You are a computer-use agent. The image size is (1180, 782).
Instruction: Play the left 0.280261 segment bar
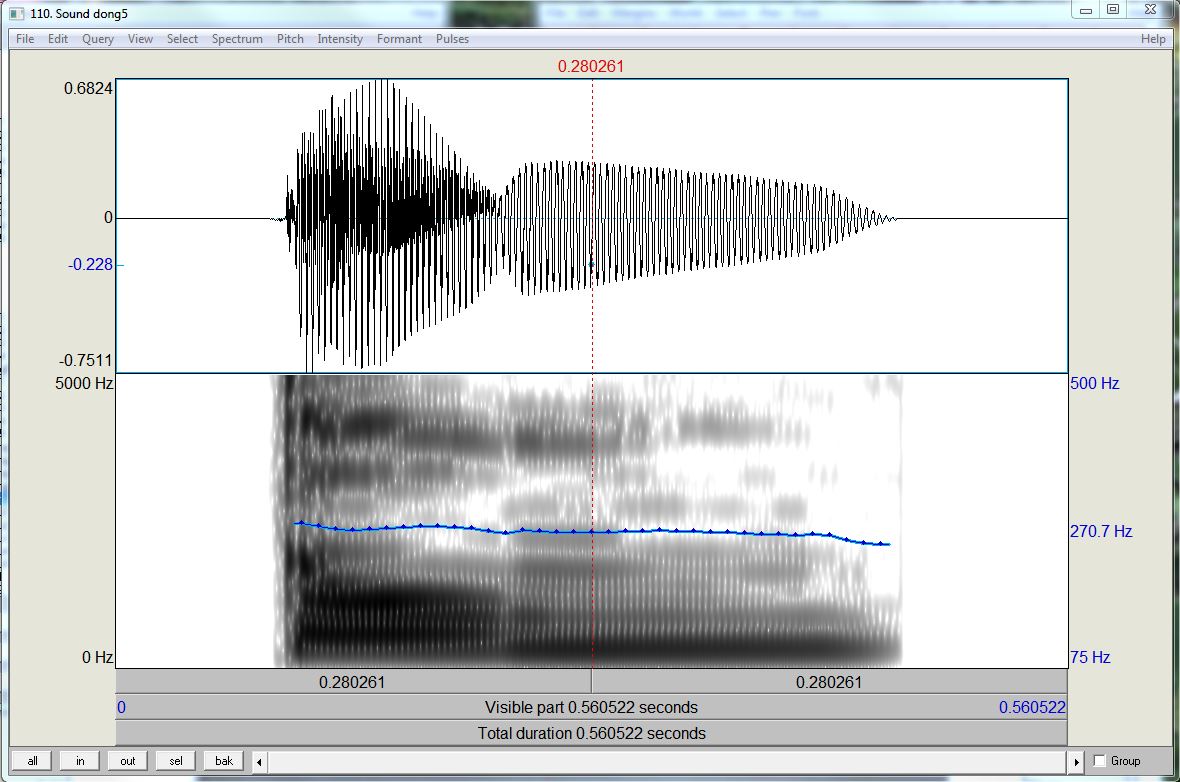point(353,682)
